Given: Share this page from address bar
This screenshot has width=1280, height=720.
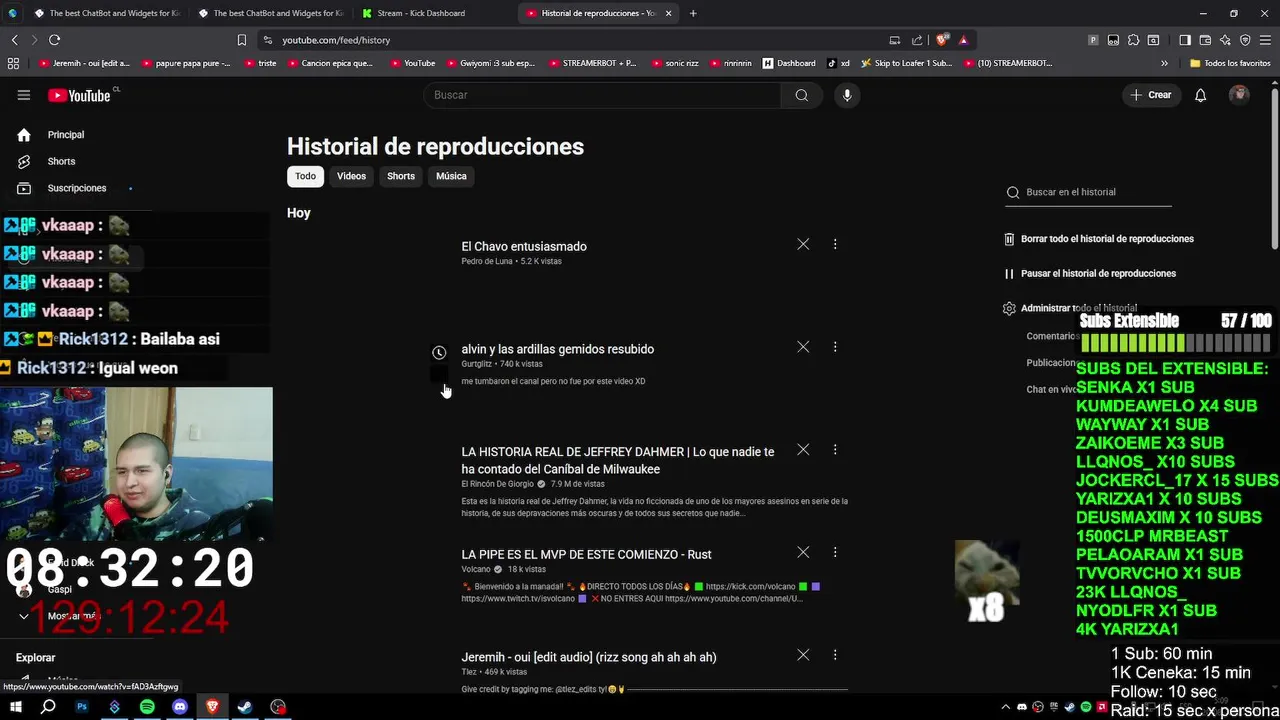Looking at the screenshot, I should coord(917,40).
